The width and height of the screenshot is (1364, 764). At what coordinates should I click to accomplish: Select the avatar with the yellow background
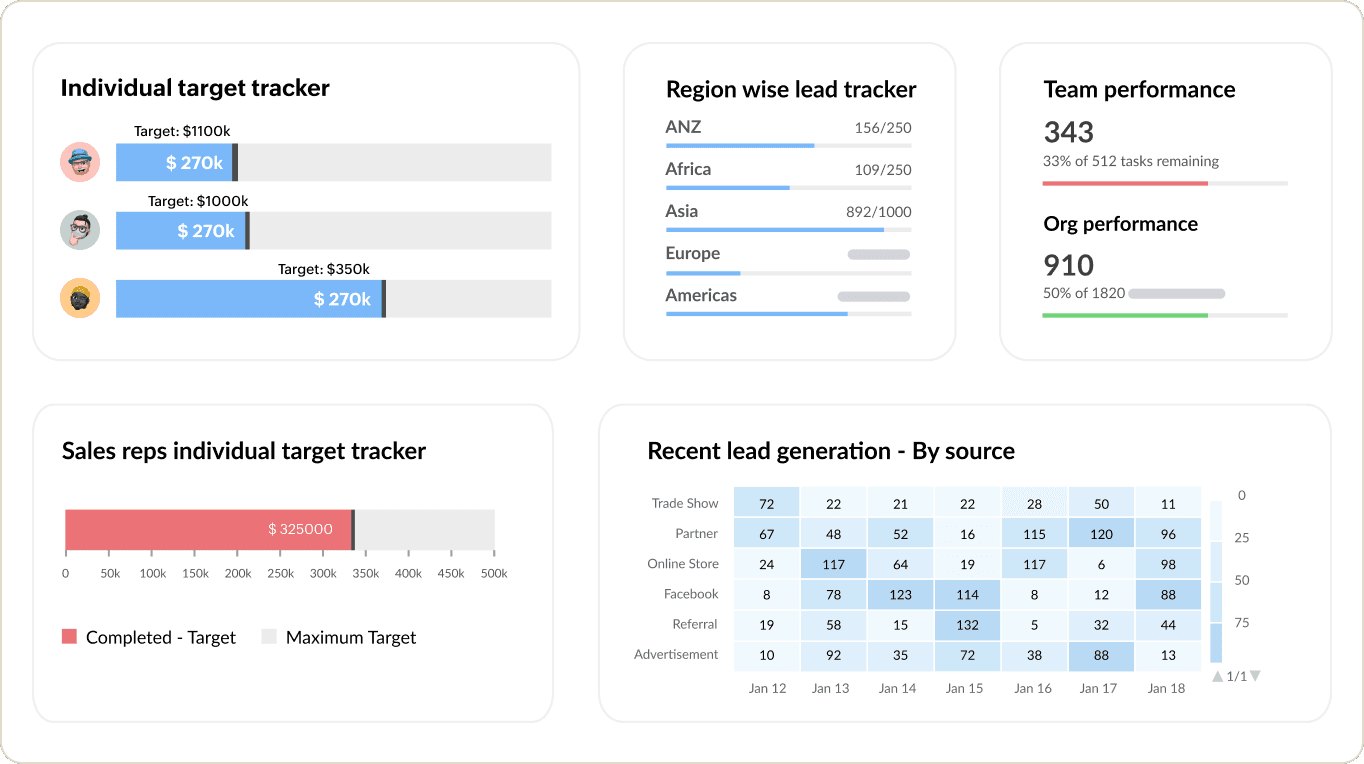click(80, 298)
